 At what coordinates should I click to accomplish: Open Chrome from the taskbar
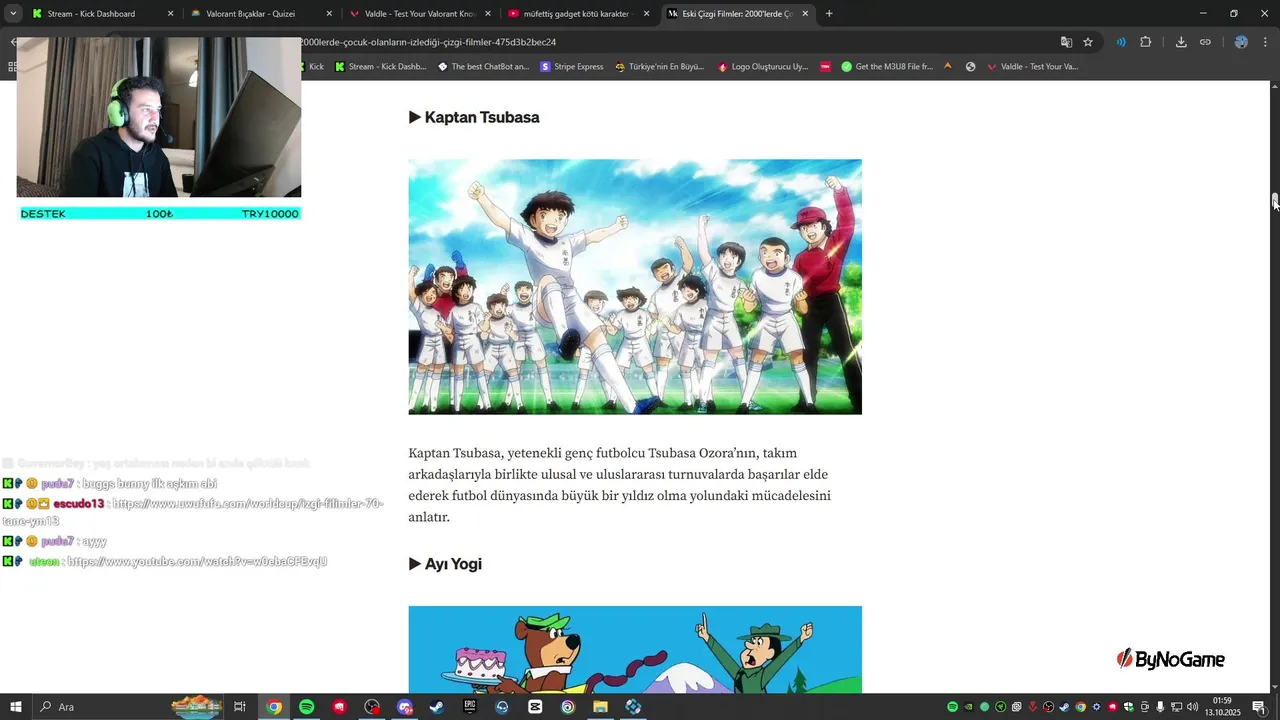pos(274,707)
